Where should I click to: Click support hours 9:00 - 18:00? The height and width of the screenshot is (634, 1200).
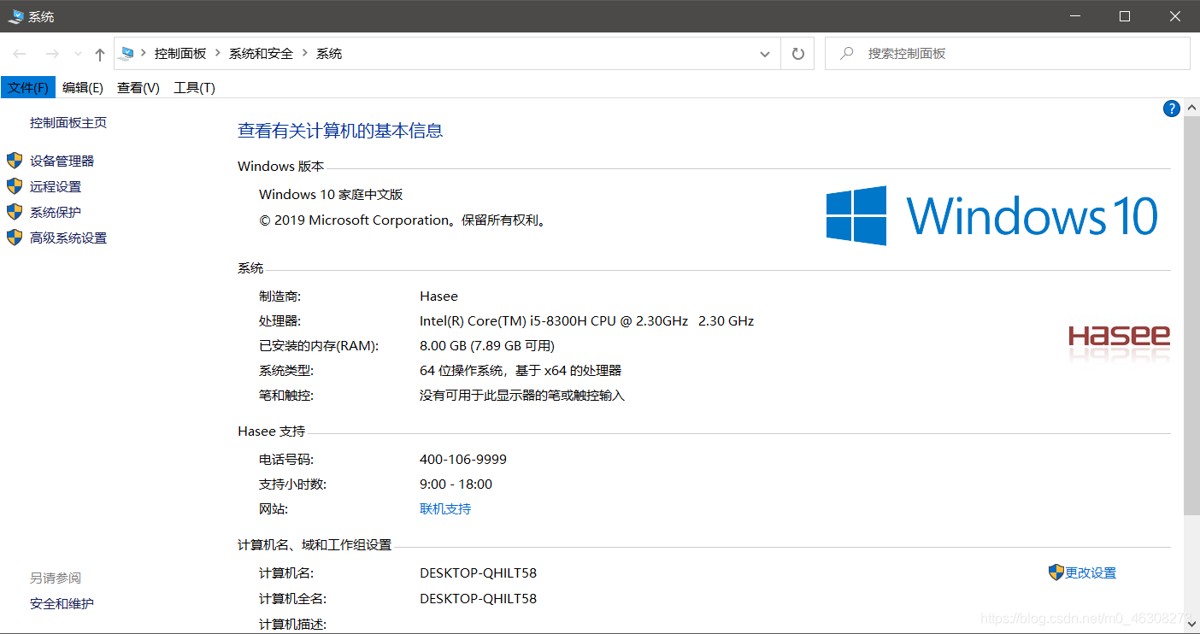(456, 485)
